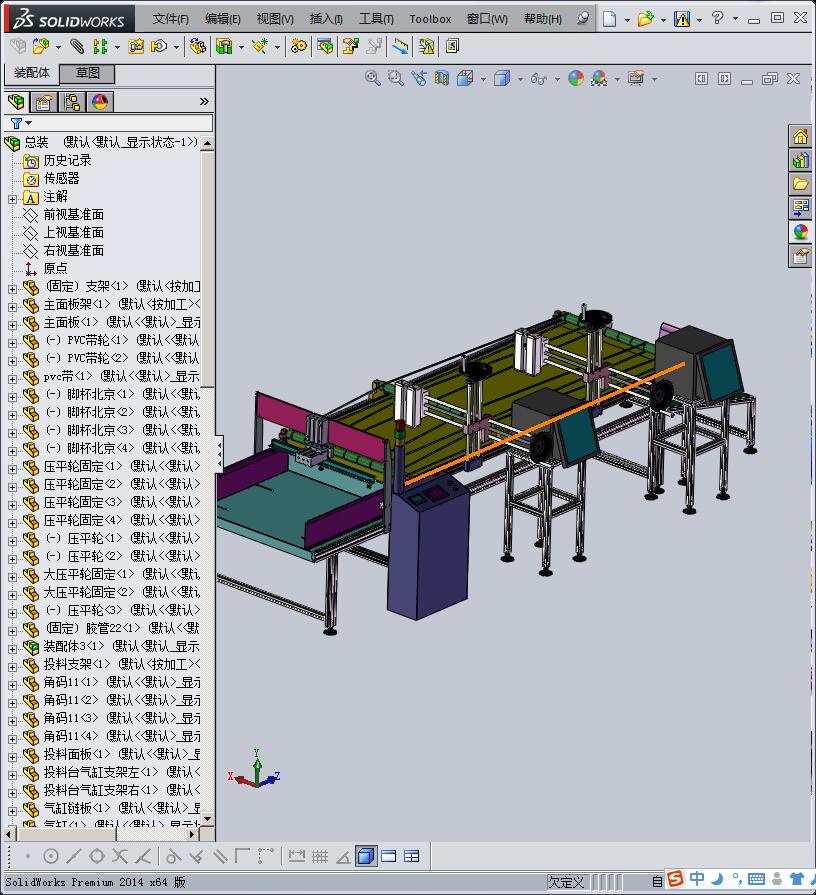Expand the 主面板架<1> tree node
This screenshot has height=895, width=816.
click(13, 307)
